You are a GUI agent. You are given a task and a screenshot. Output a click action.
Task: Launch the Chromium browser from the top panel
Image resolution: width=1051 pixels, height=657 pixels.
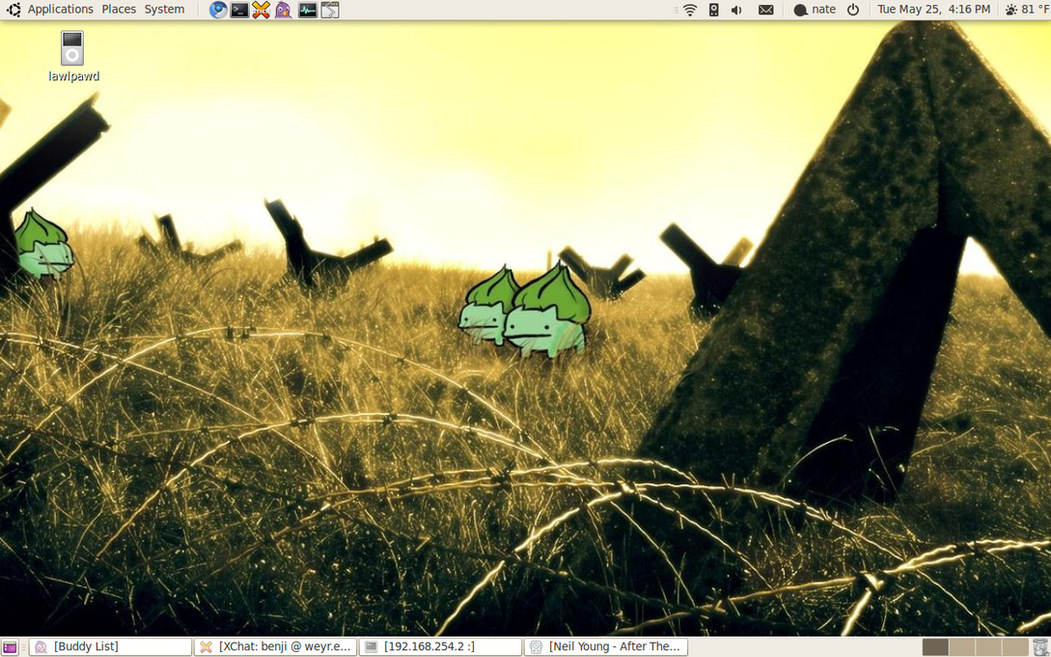tap(218, 10)
